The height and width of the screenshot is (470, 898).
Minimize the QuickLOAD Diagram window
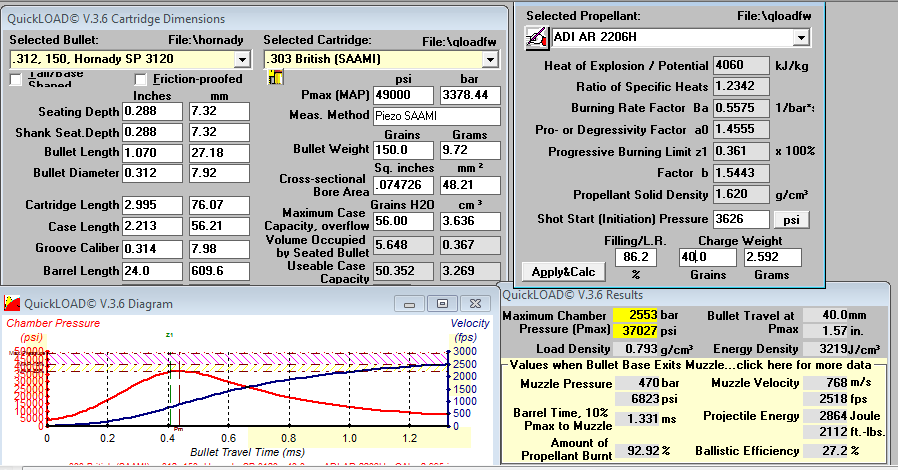409,303
